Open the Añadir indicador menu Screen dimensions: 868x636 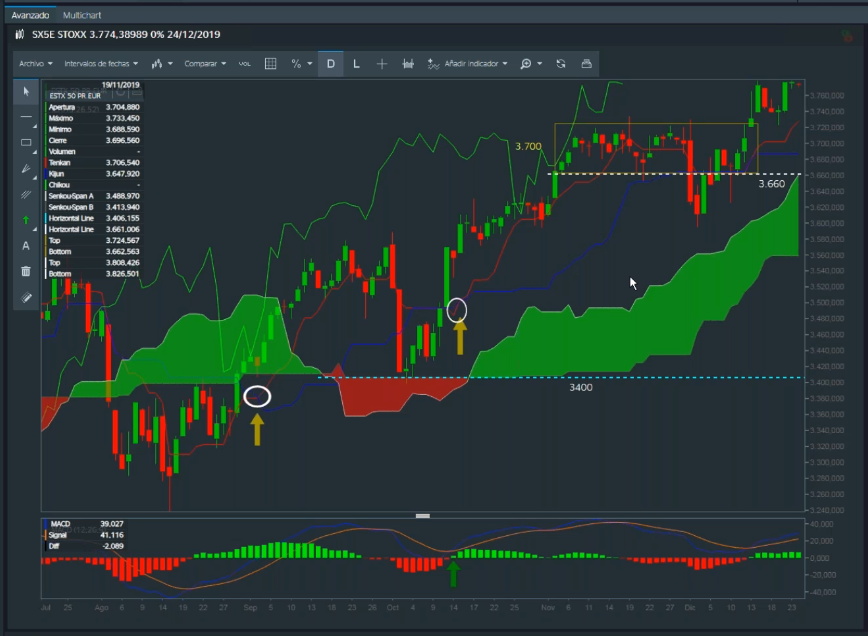(x=468, y=63)
